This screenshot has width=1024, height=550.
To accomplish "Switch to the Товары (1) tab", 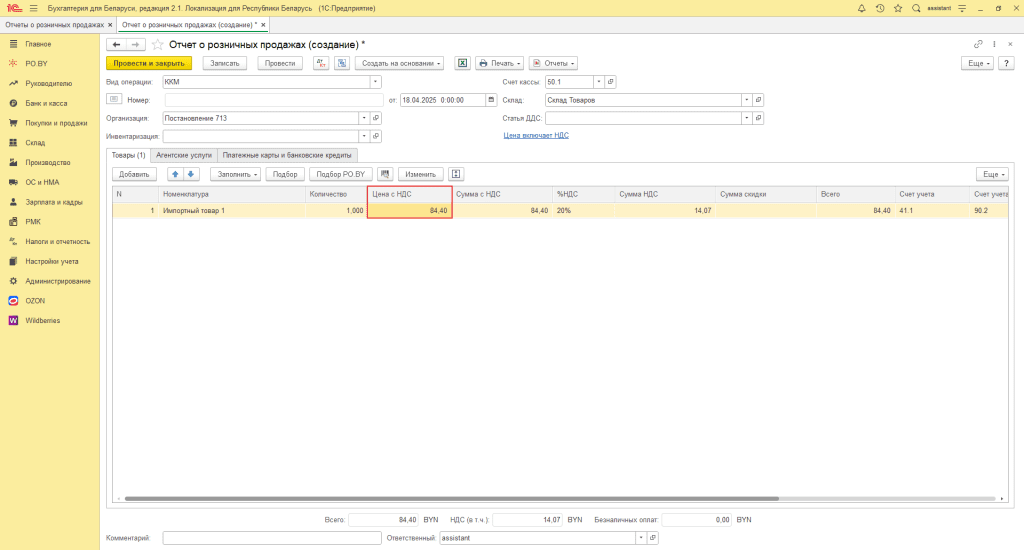I will (128, 155).
